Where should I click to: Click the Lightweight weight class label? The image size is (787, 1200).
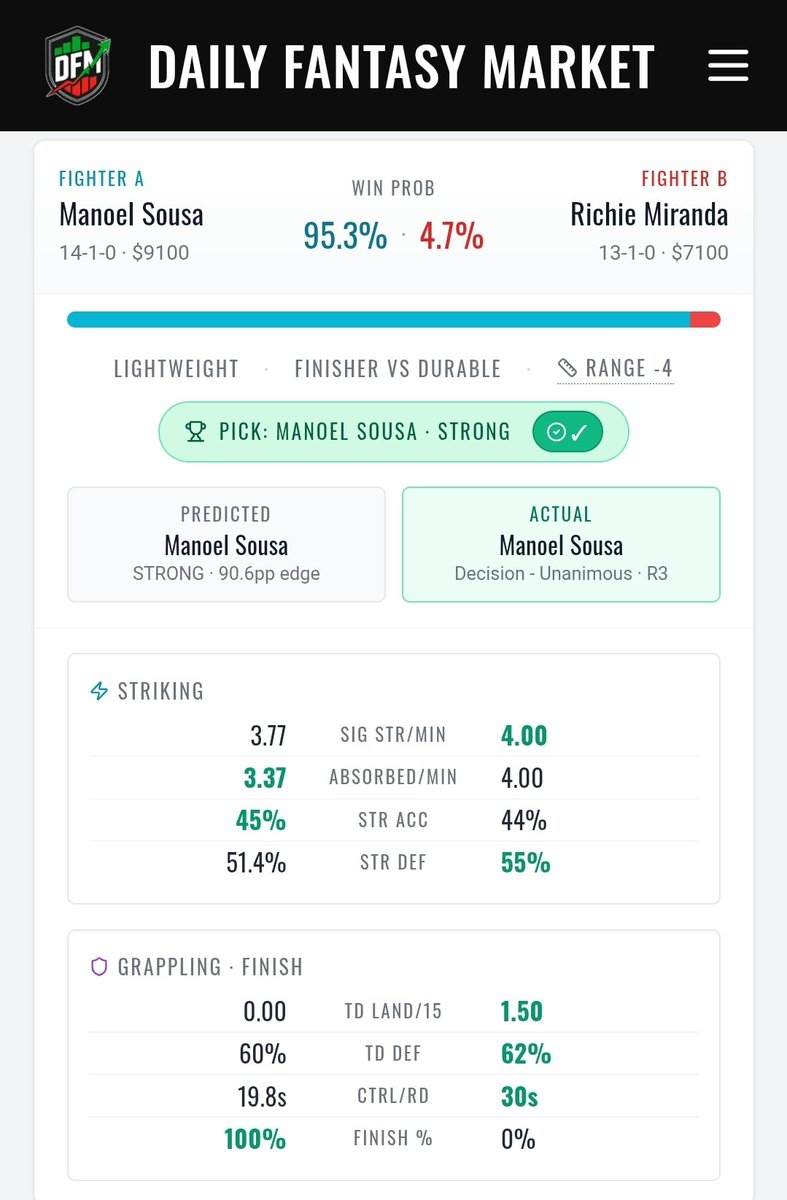pos(176,369)
